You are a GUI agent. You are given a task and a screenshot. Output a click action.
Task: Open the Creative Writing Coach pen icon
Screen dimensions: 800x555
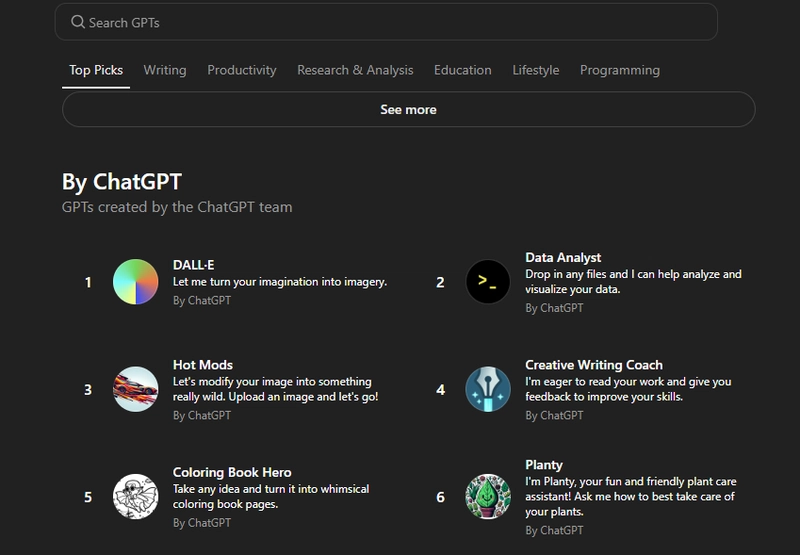pos(488,389)
